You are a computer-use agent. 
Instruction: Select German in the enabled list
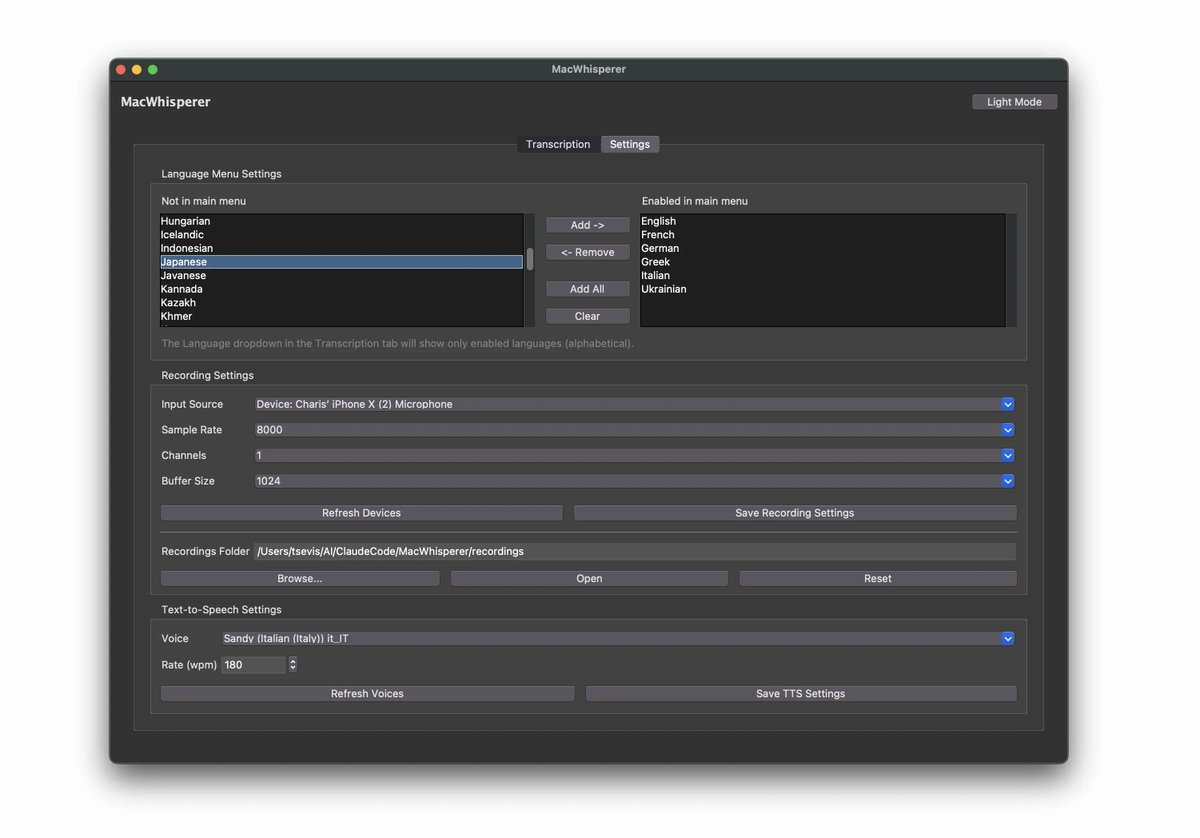822,248
